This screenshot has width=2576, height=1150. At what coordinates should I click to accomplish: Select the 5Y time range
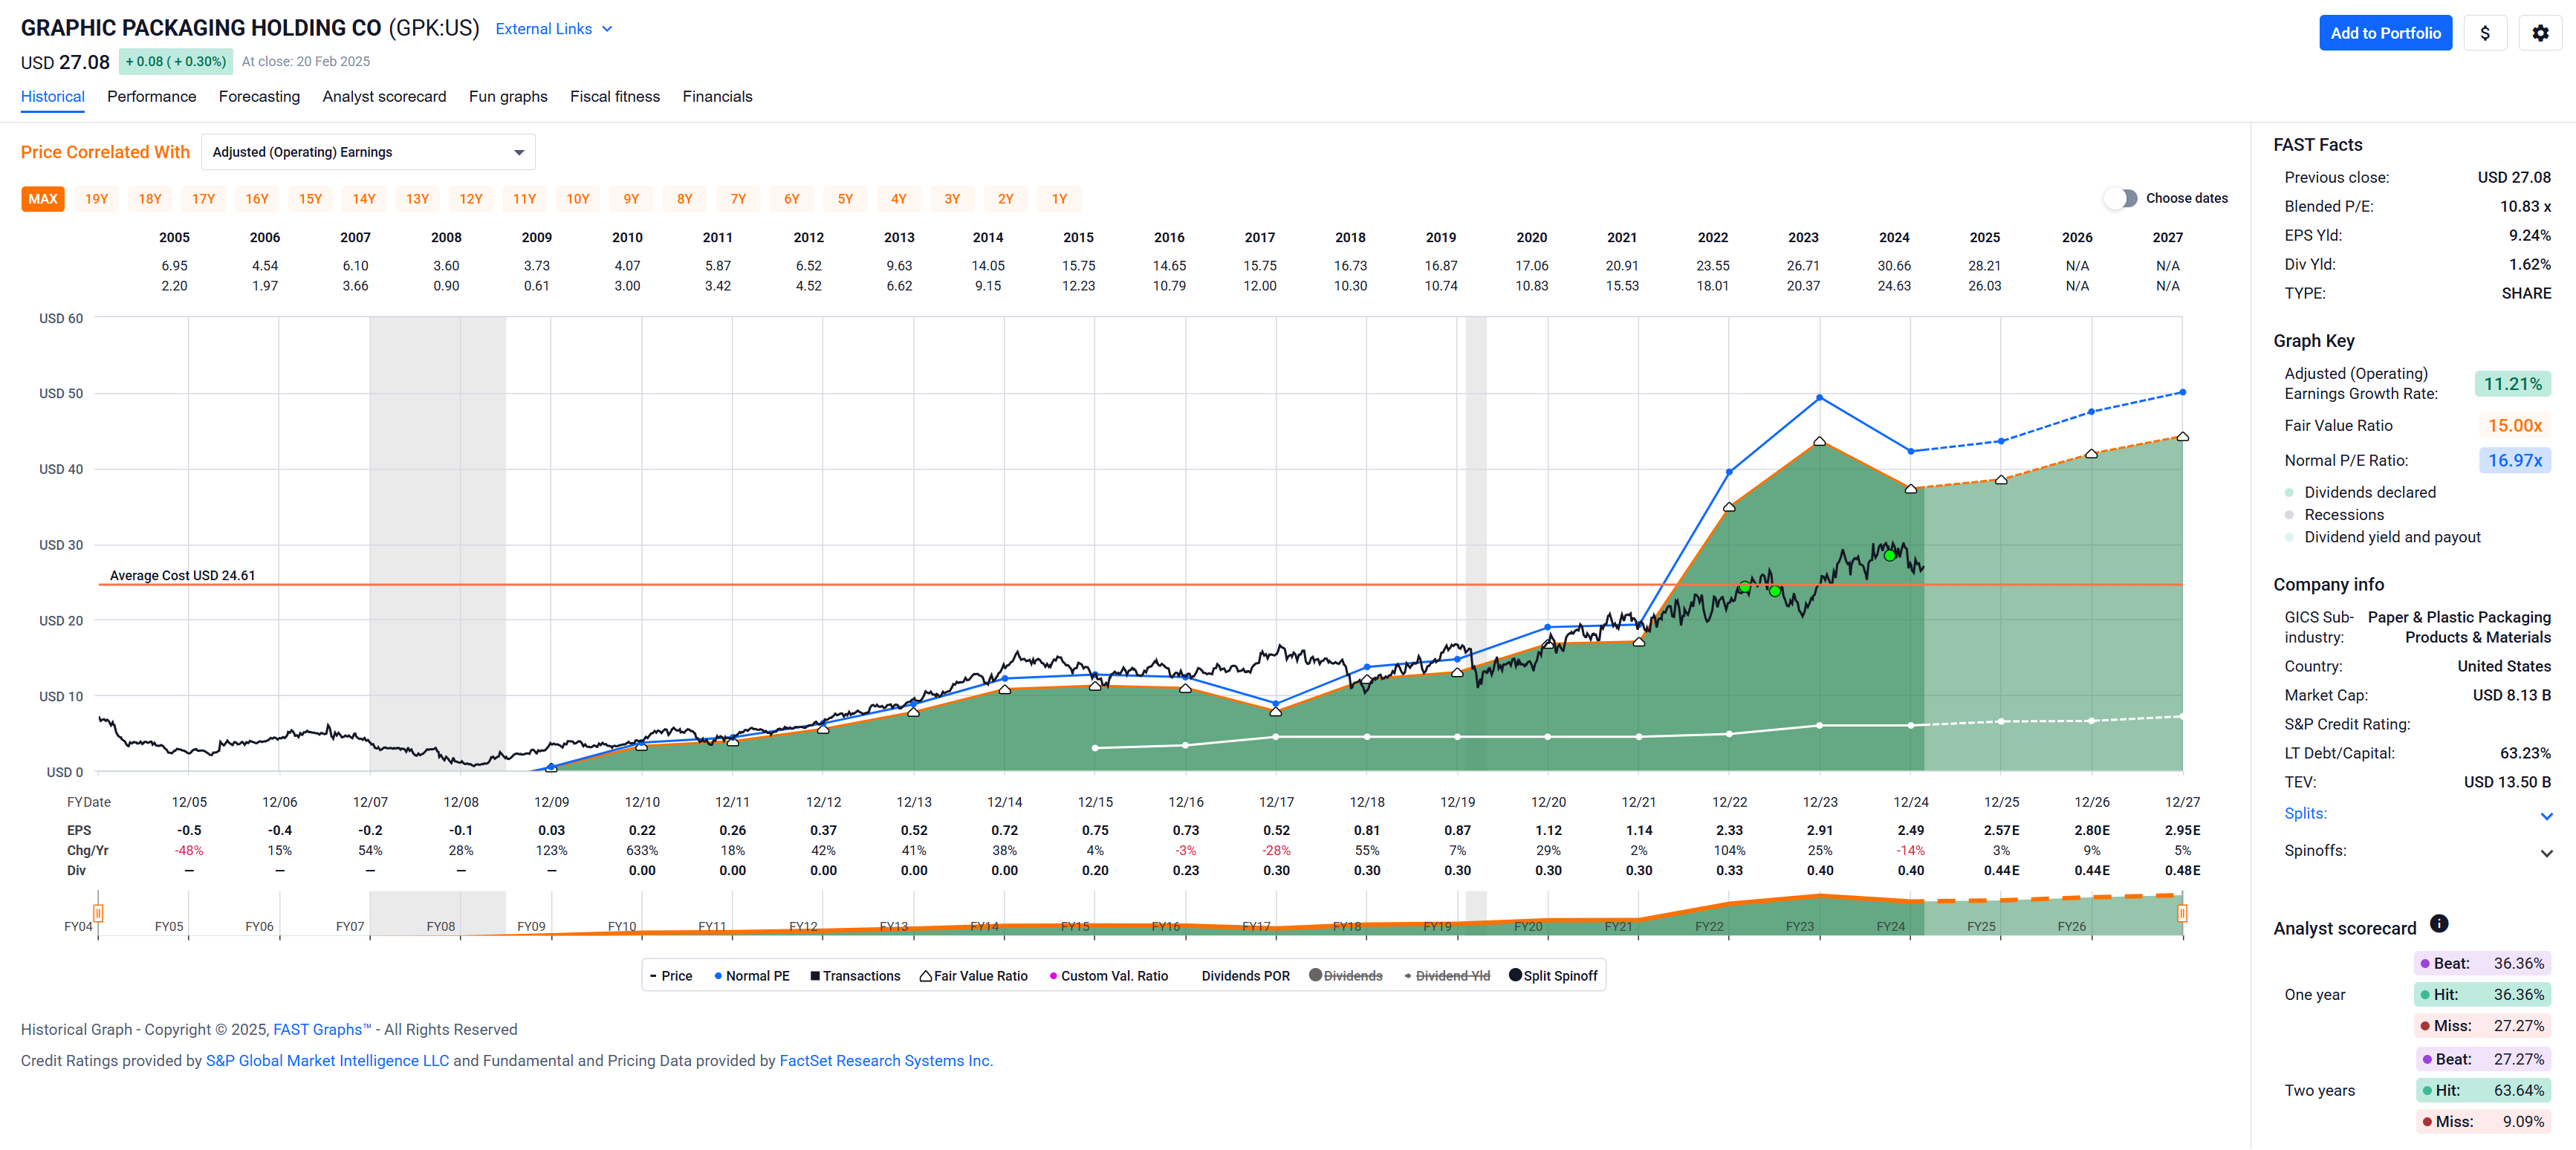pos(845,199)
